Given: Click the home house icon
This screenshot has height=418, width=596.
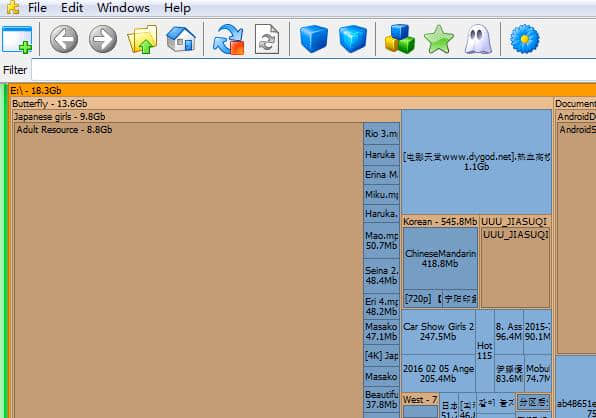Looking at the screenshot, I should (x=181, y=39).
